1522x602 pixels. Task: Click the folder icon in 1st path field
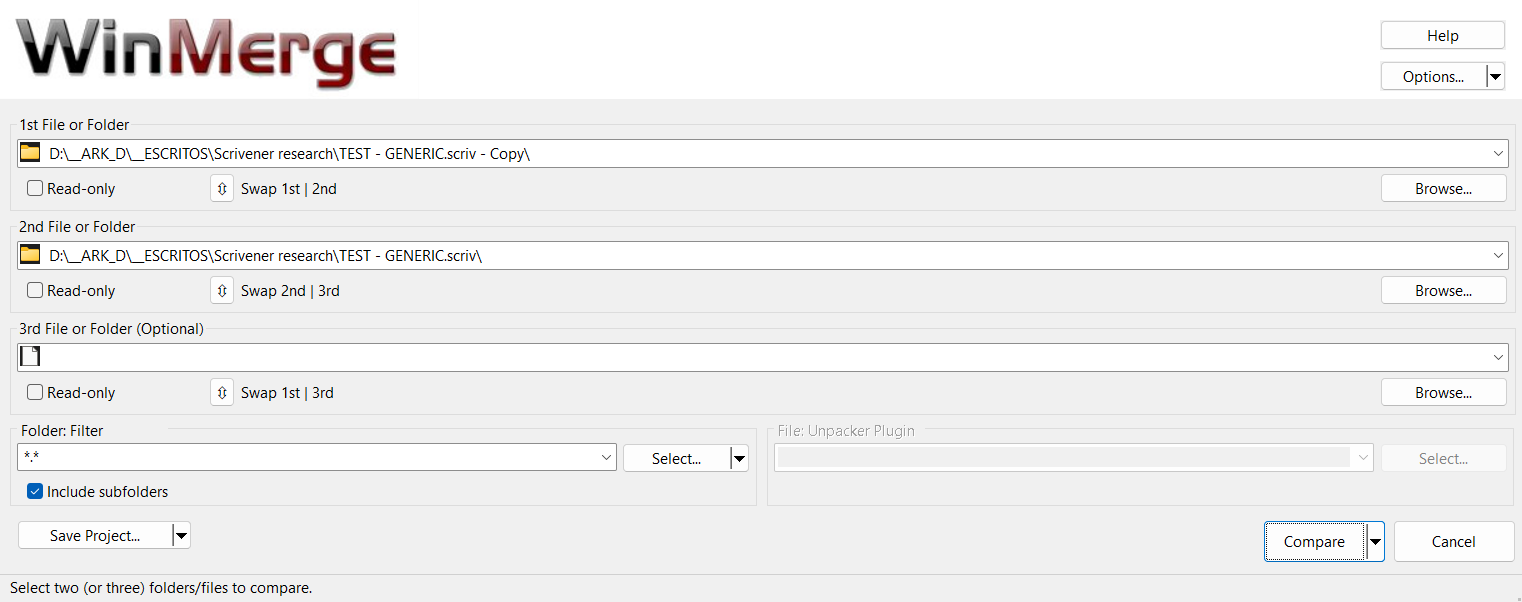(x=30, y=153)
